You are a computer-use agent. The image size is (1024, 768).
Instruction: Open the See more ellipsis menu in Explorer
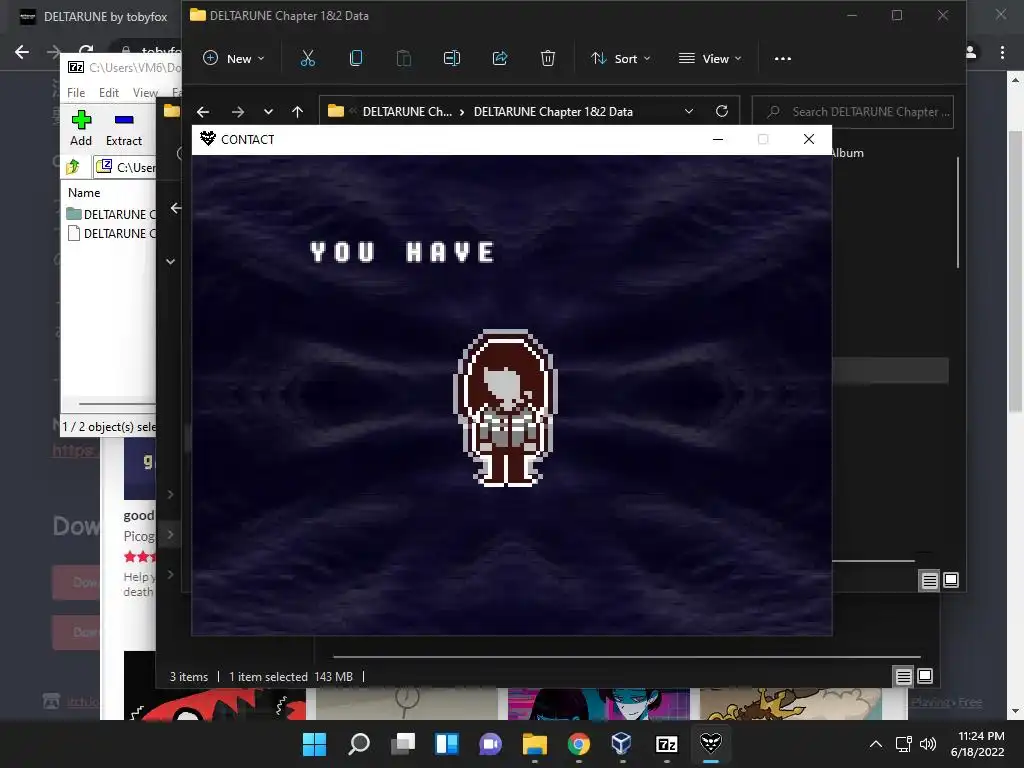782,59
